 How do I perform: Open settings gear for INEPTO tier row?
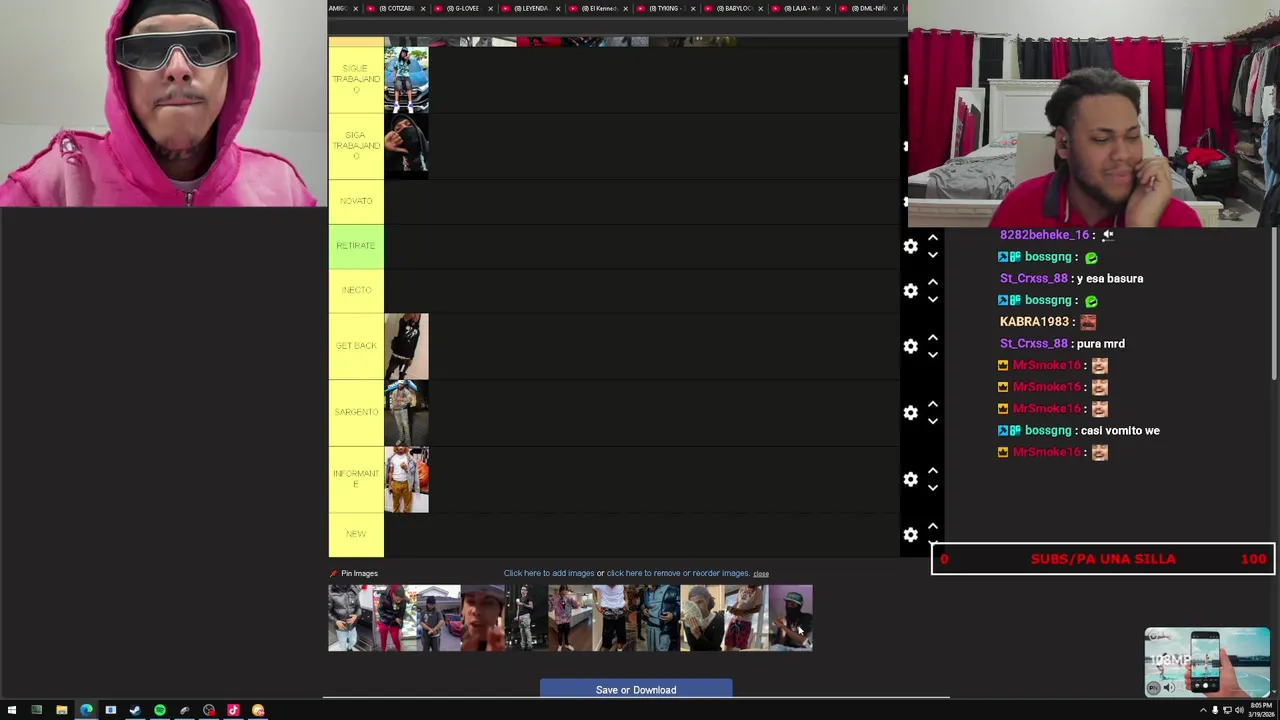(x=910, y=290)
